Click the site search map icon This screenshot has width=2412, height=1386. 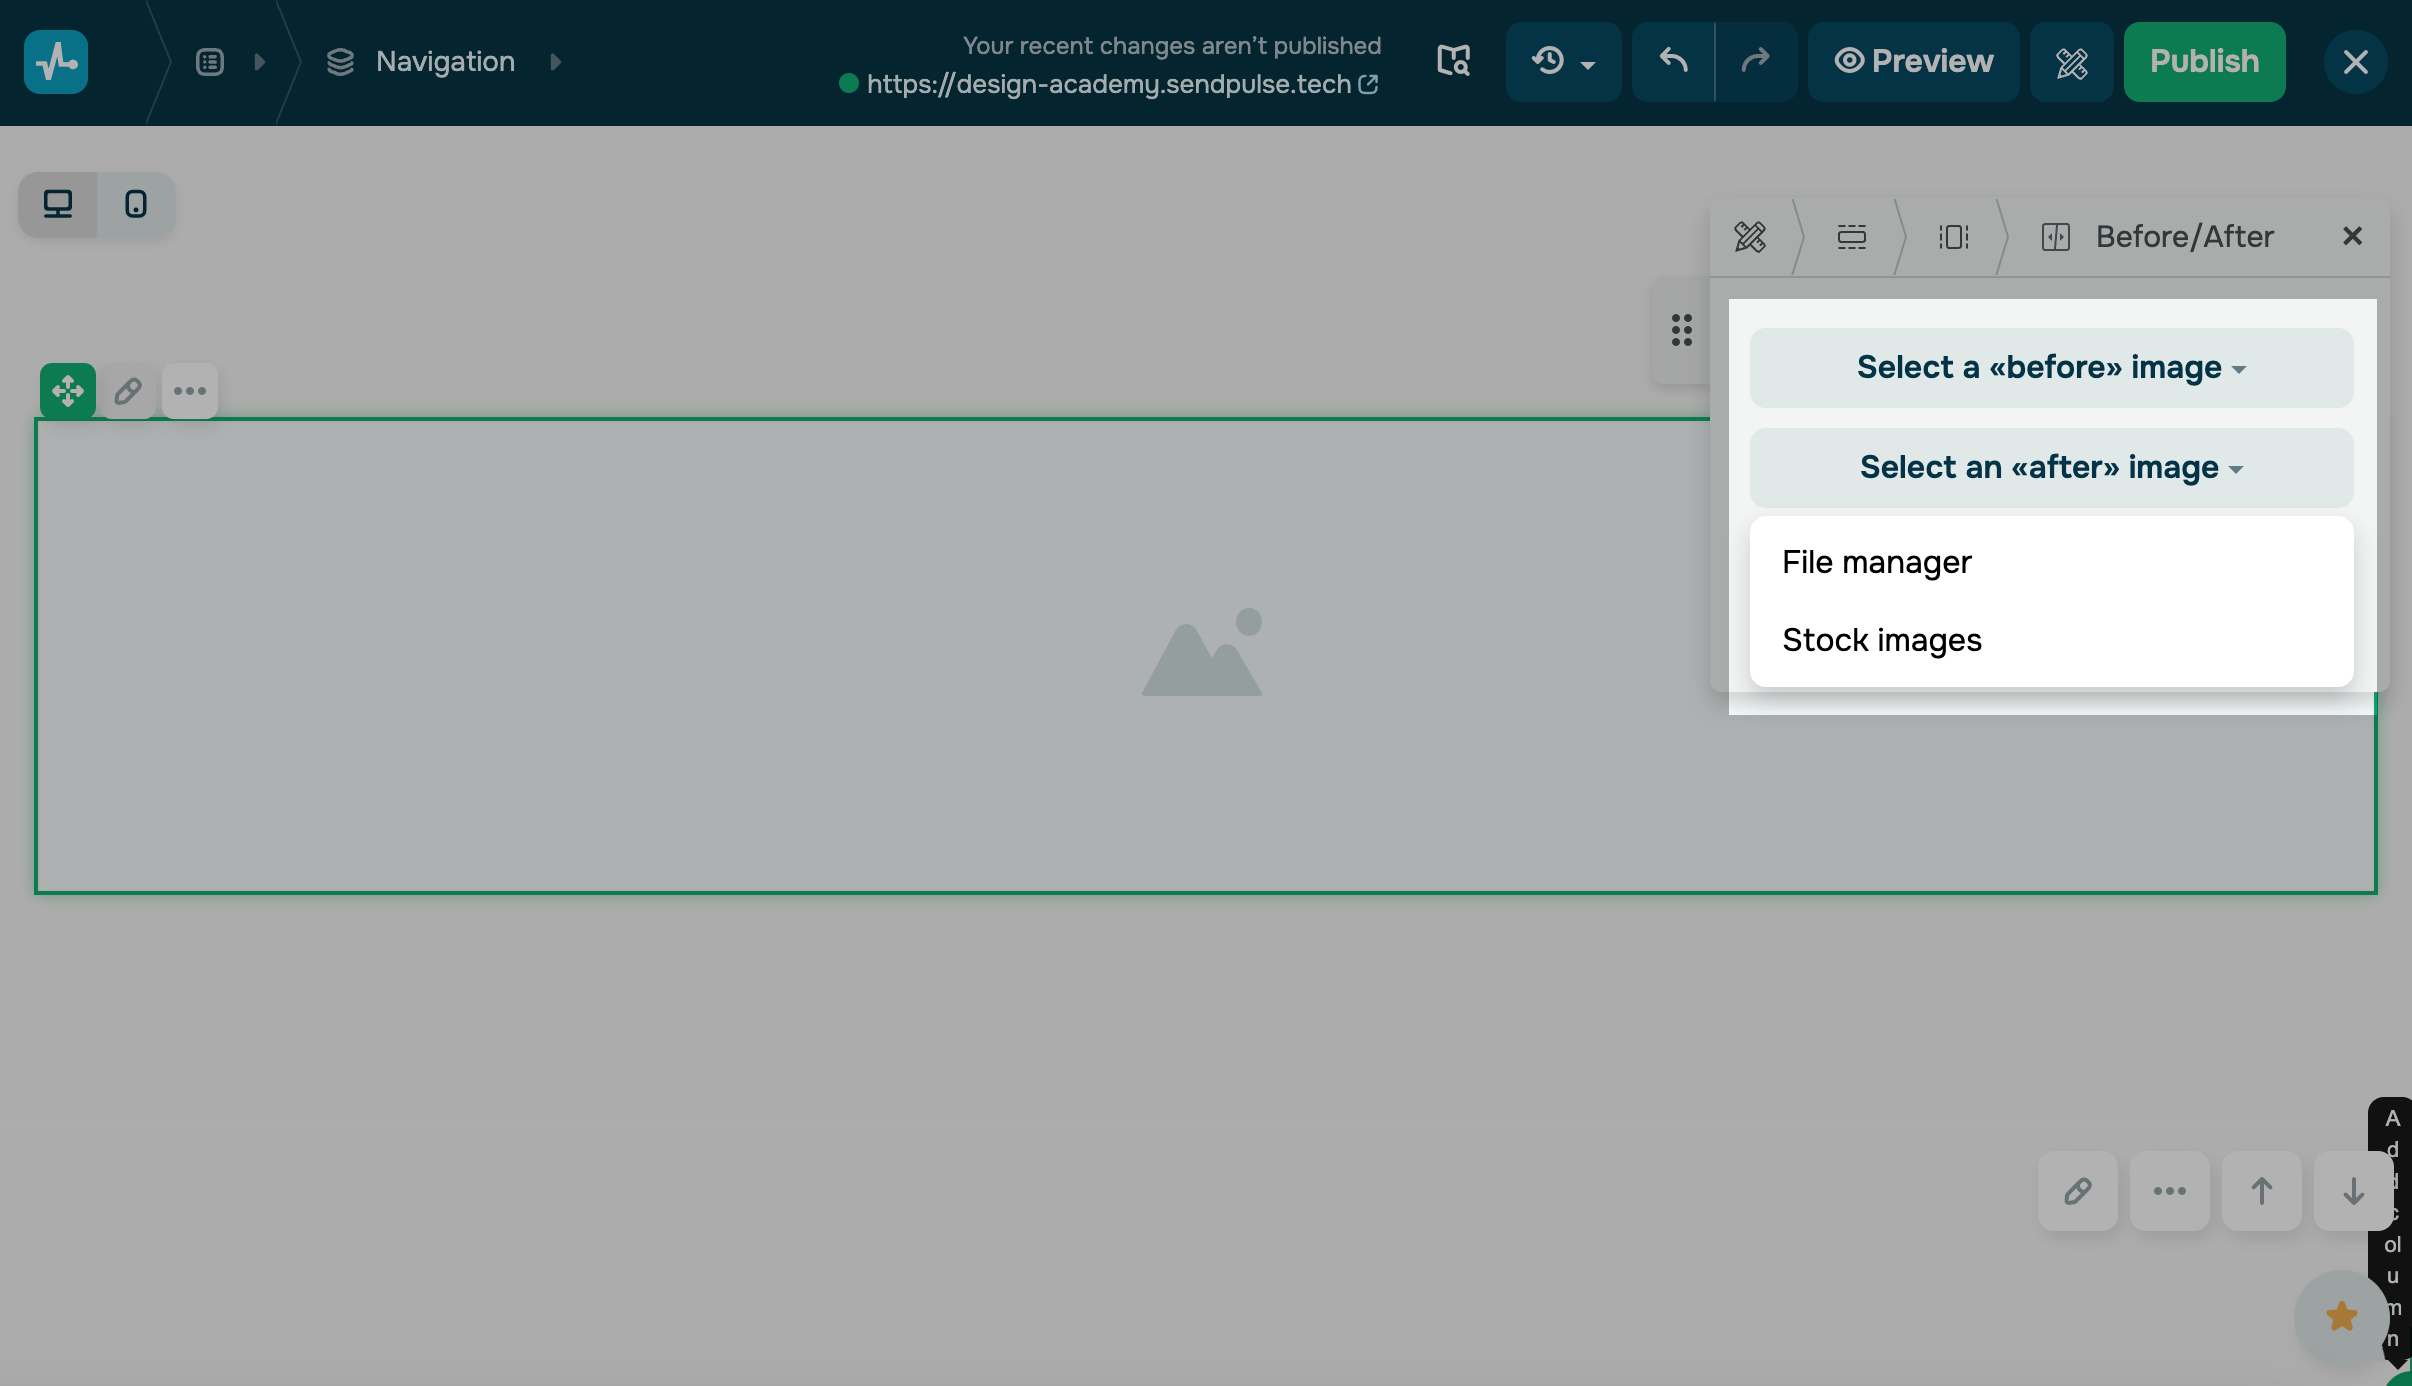tap(1453, 62)
